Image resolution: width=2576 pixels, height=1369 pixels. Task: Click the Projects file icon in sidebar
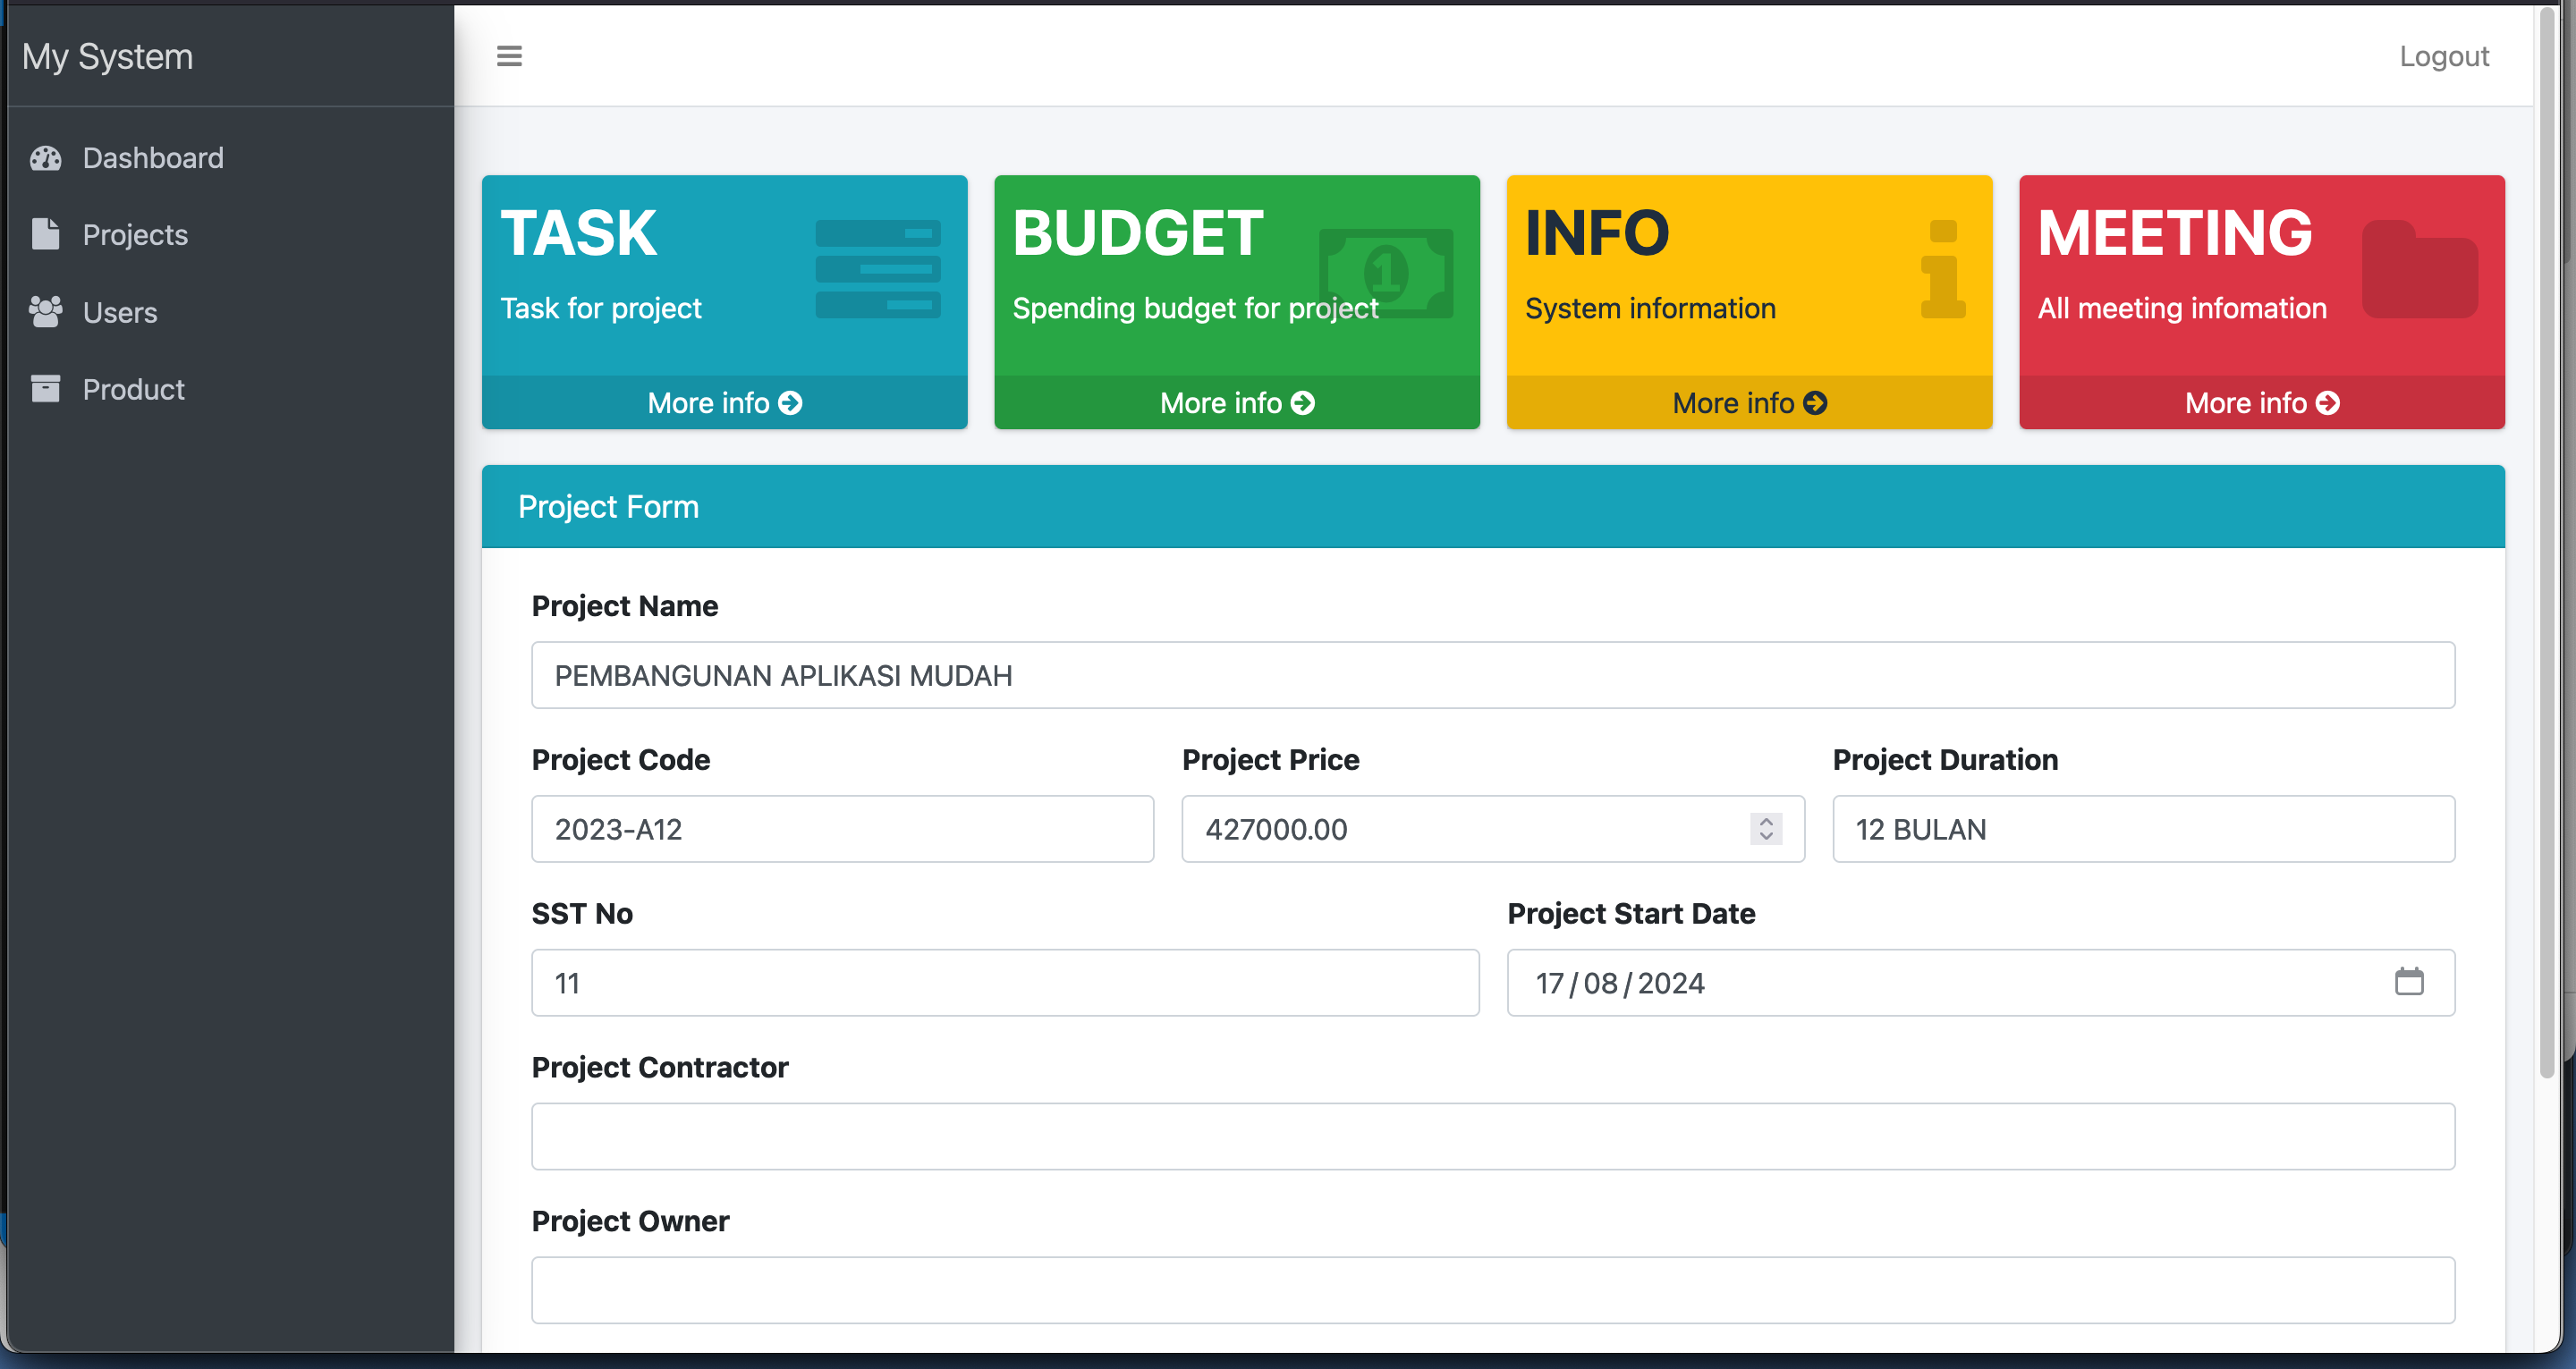coord(45,234)
